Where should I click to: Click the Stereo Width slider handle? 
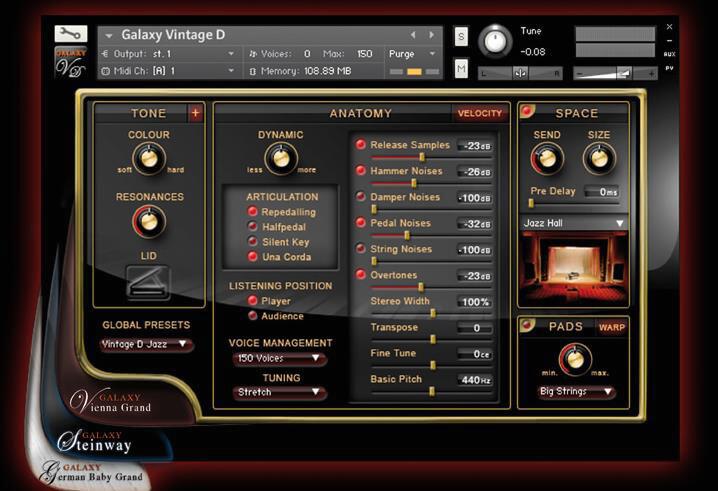(433, 314)
